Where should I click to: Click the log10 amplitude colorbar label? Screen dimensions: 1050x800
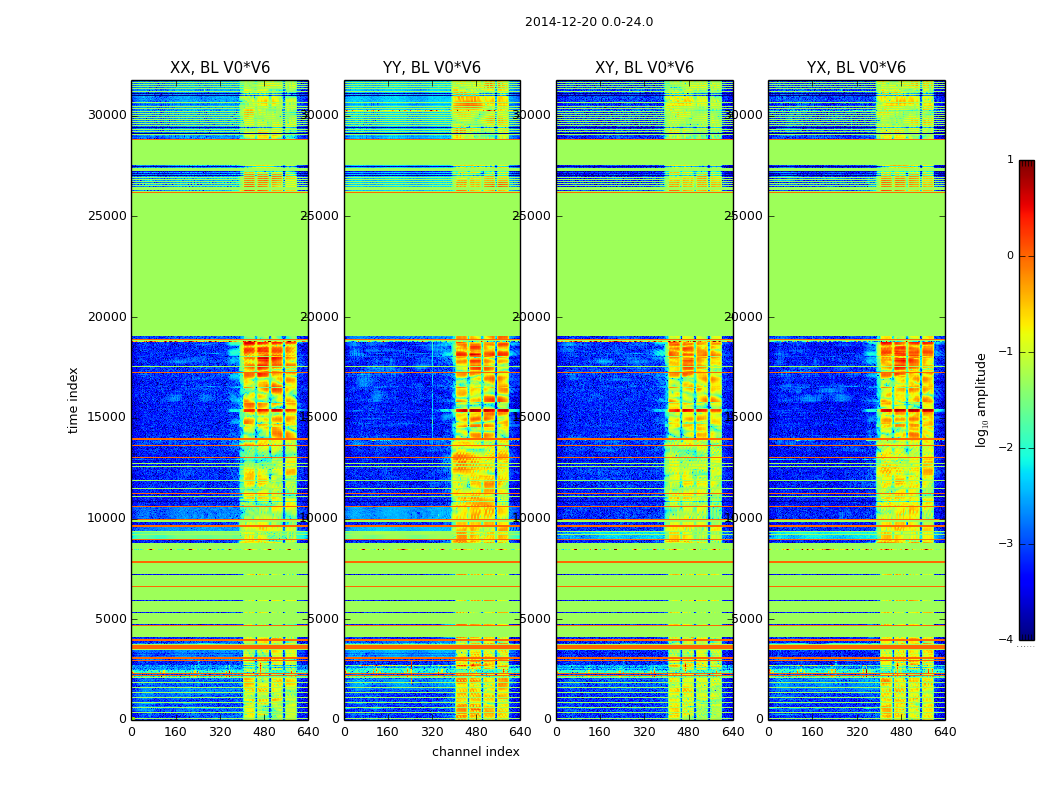pos(981,400)
